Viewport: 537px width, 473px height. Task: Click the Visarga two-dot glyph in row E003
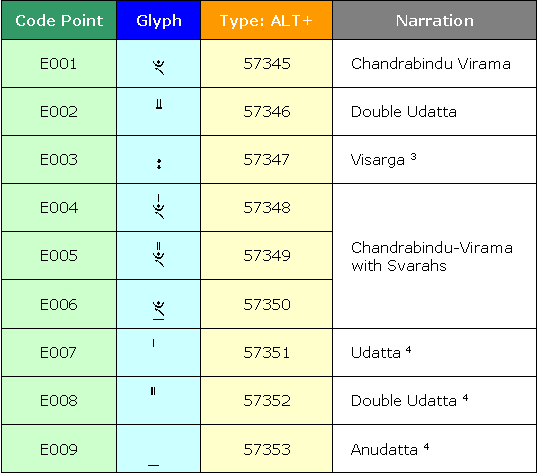click(x=159, y=164)
